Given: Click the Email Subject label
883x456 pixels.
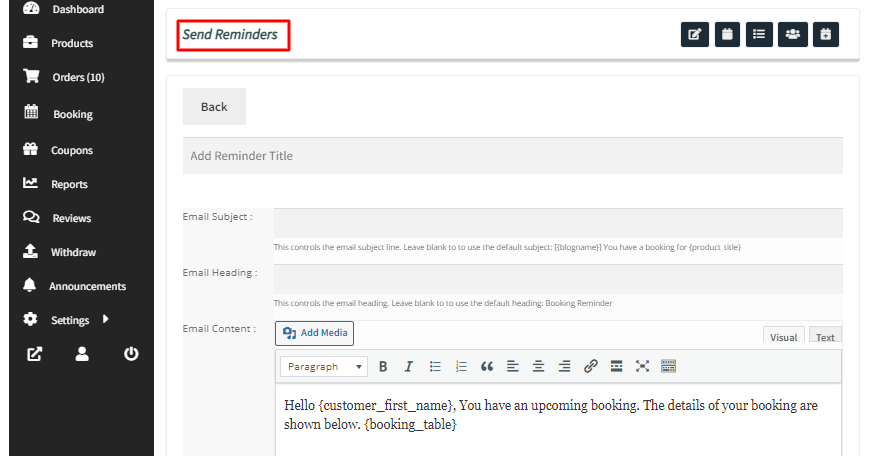Looking at the screenshot, I should [217, 216].
